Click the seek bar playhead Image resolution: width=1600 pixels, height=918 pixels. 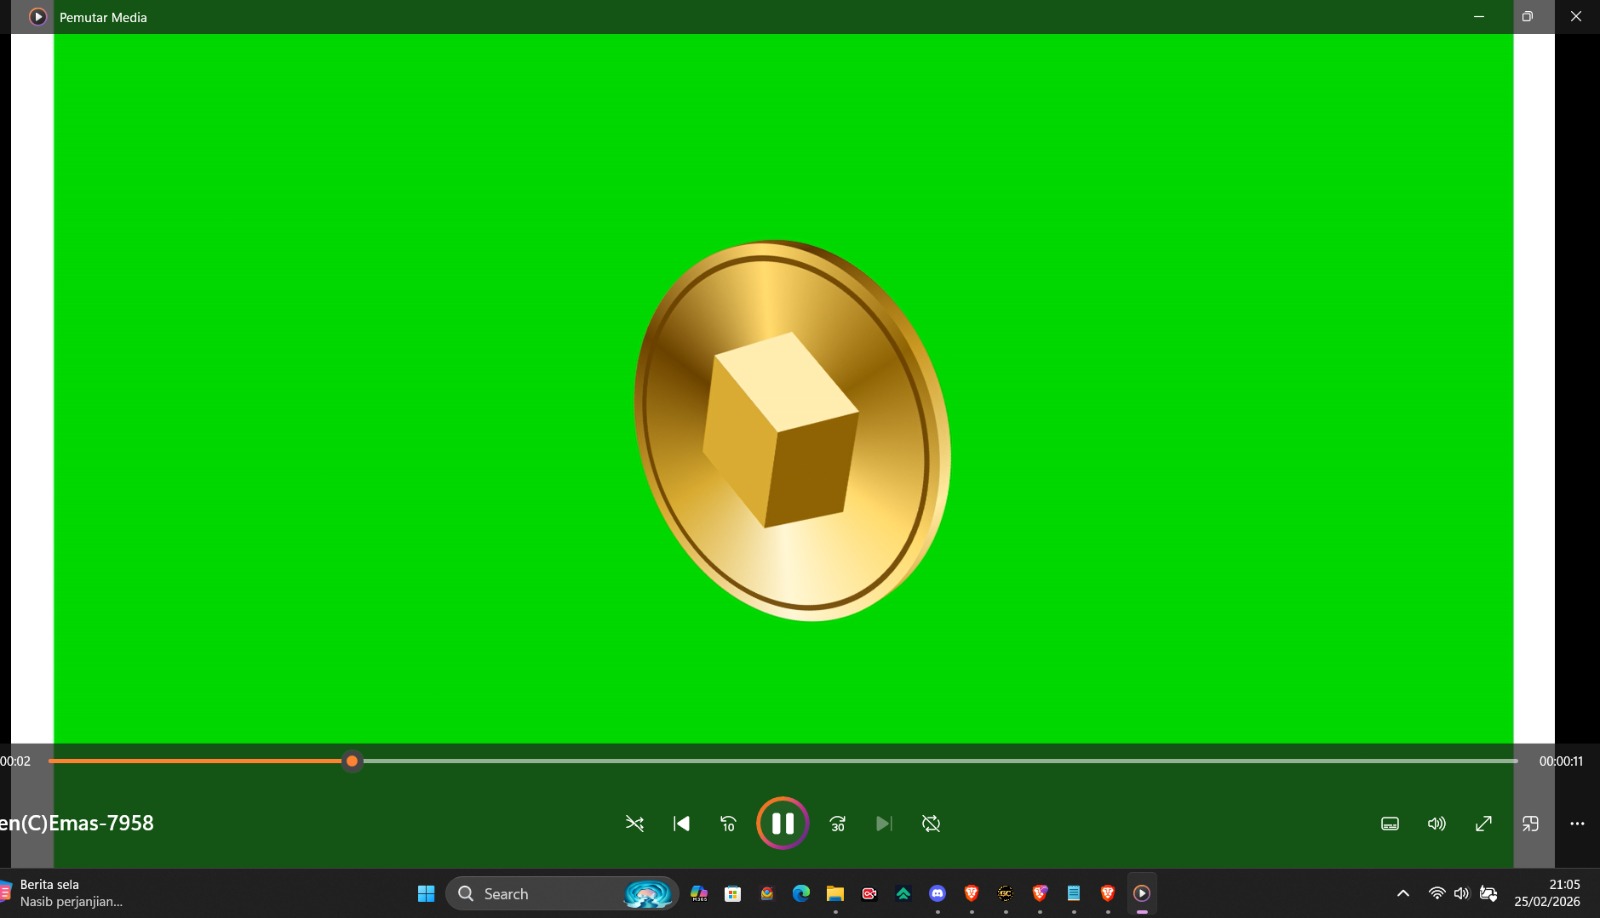(x=352, y=761)
